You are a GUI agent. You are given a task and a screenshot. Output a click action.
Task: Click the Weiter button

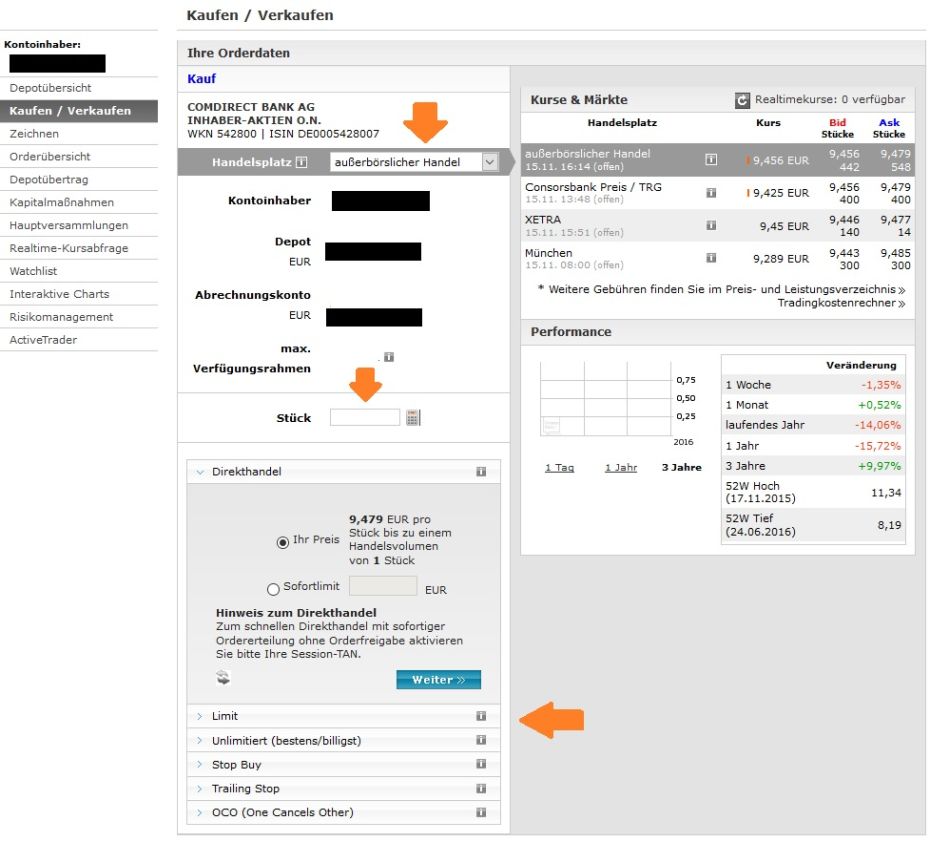[x=438, y=679]
